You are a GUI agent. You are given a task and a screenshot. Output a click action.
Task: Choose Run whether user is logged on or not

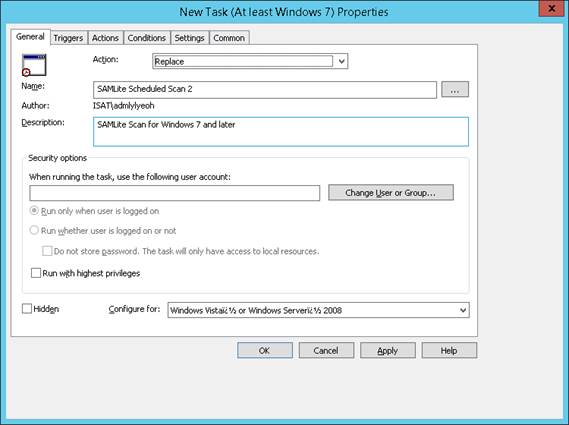coord(34,230)
